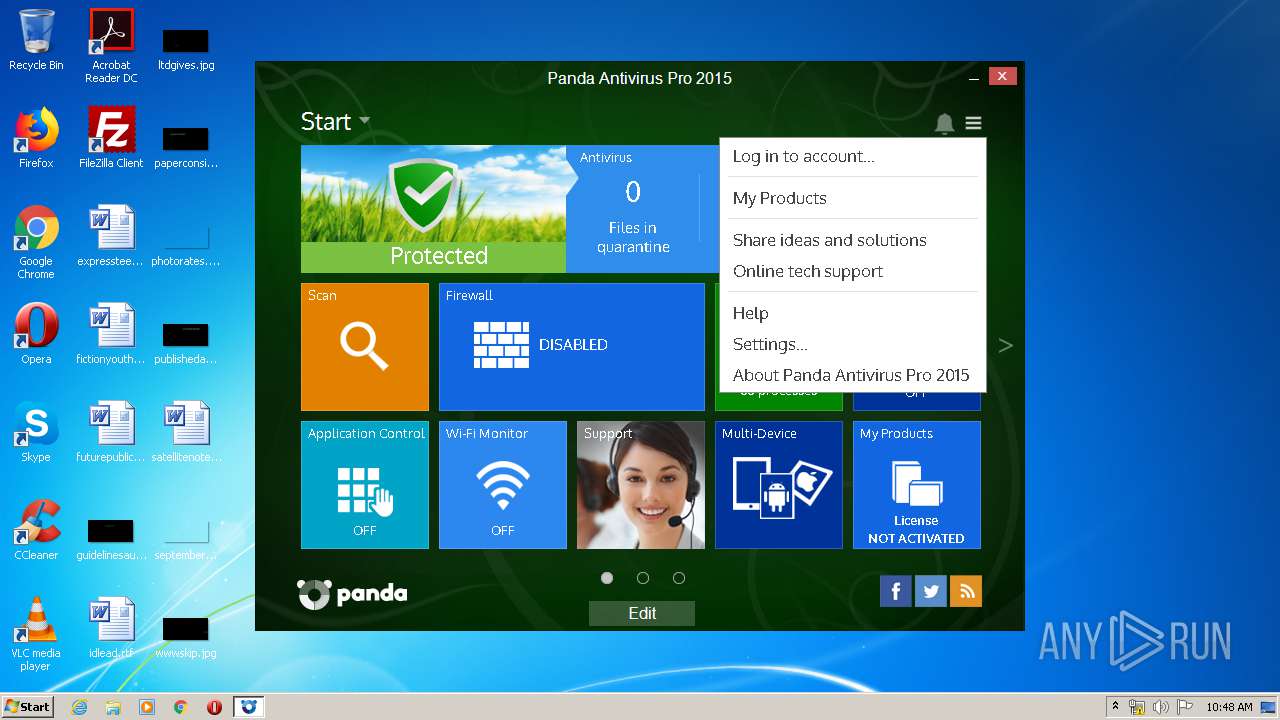Select the idlead.rtf desktop file

[111, 628]
